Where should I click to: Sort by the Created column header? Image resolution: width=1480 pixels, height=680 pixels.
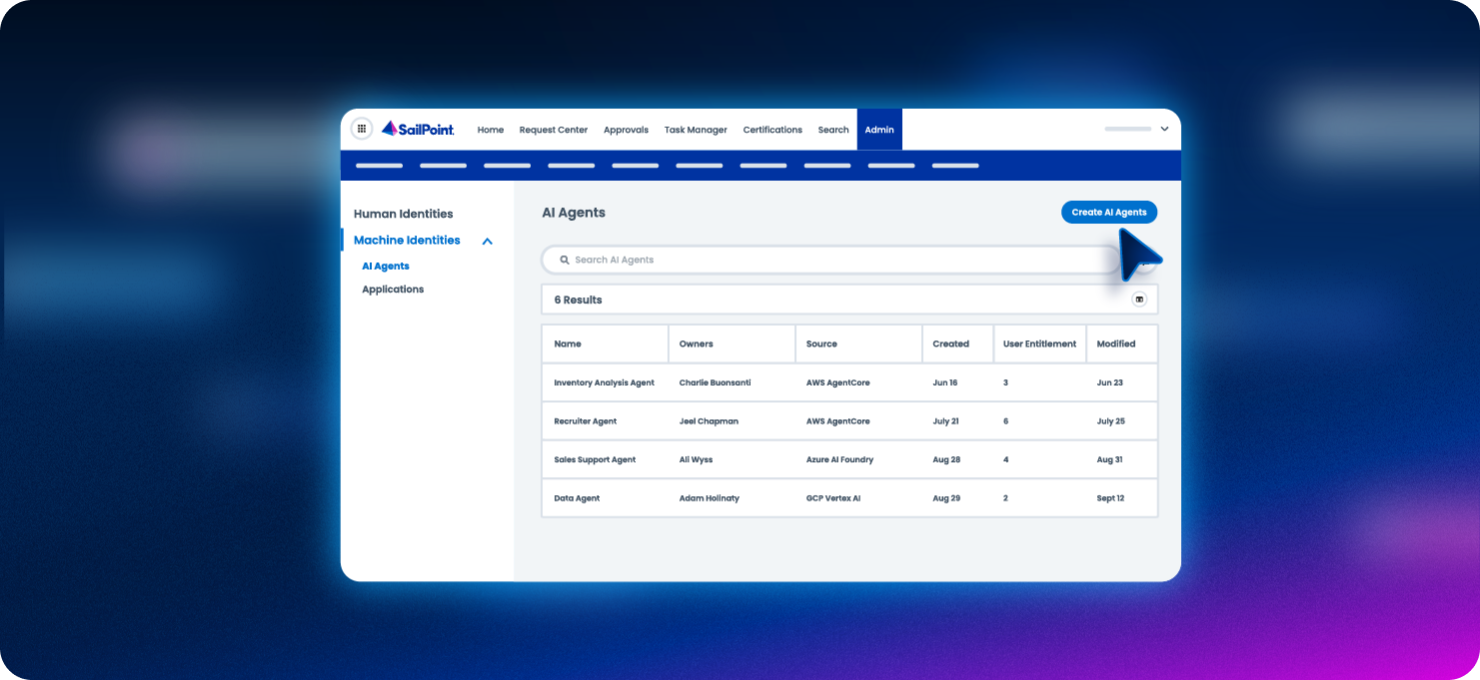[951, 344]
